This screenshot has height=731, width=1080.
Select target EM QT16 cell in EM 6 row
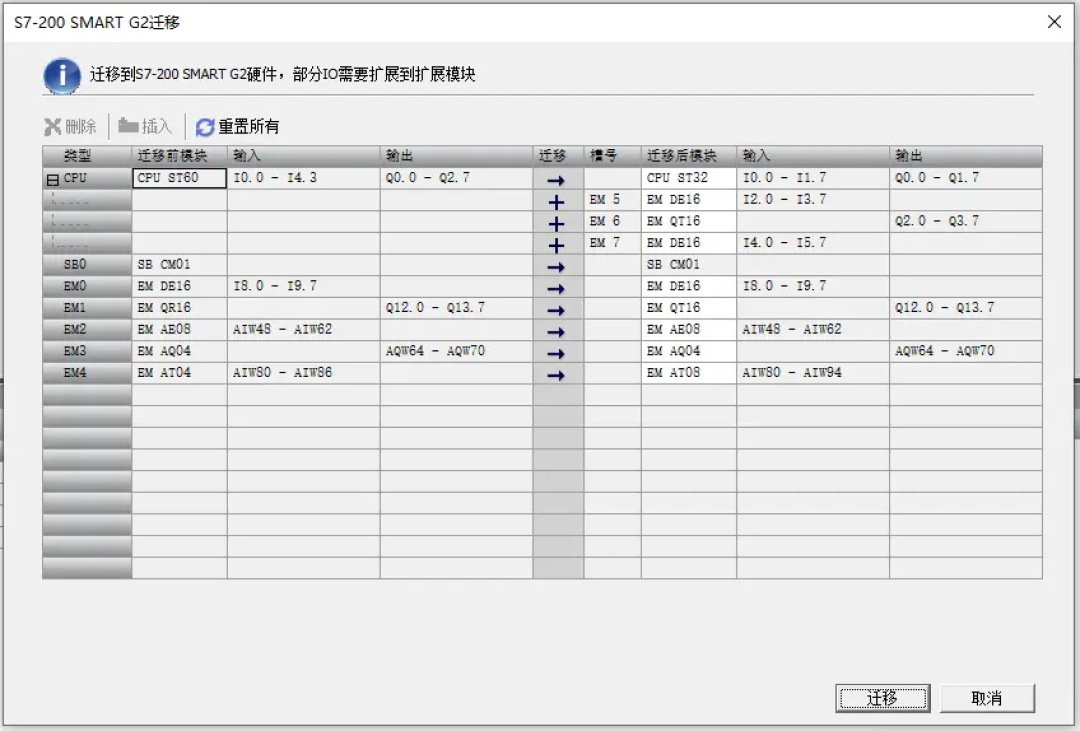click(689, 221)
